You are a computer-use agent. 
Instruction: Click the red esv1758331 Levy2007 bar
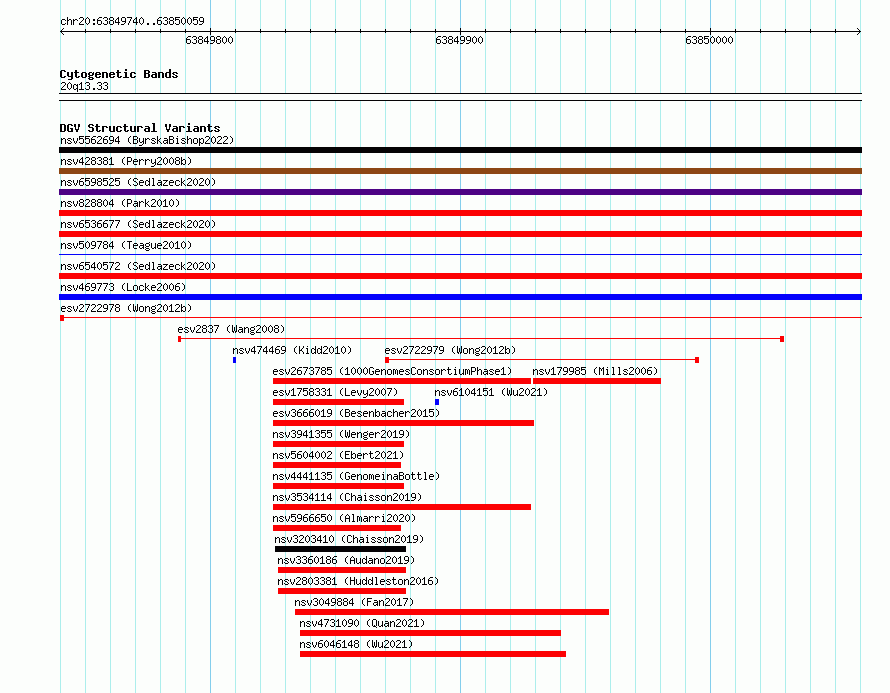click(x=338, y=402)
